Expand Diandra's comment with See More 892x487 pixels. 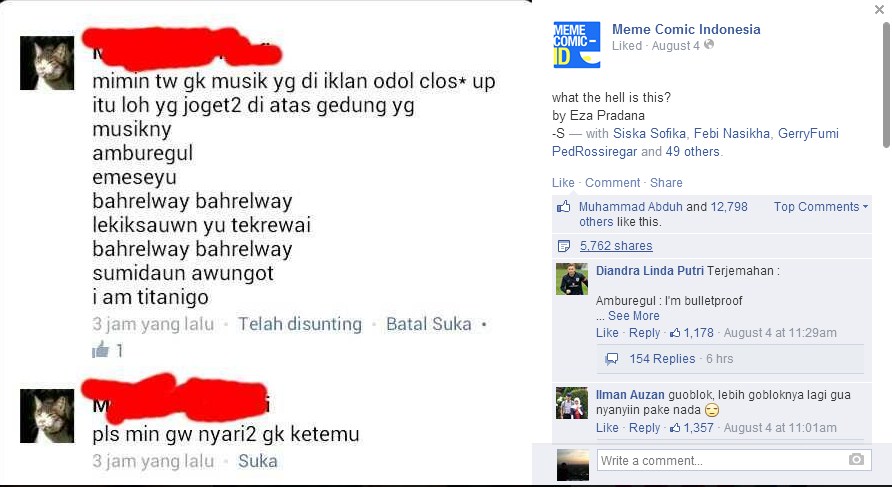[x=633, y=316]
